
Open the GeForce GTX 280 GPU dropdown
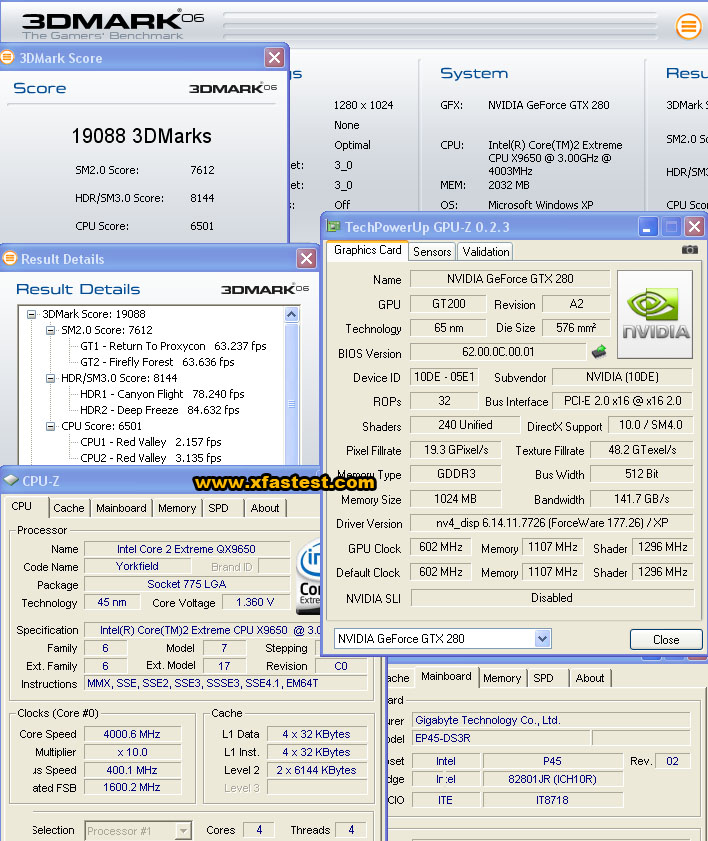(542, 638)
